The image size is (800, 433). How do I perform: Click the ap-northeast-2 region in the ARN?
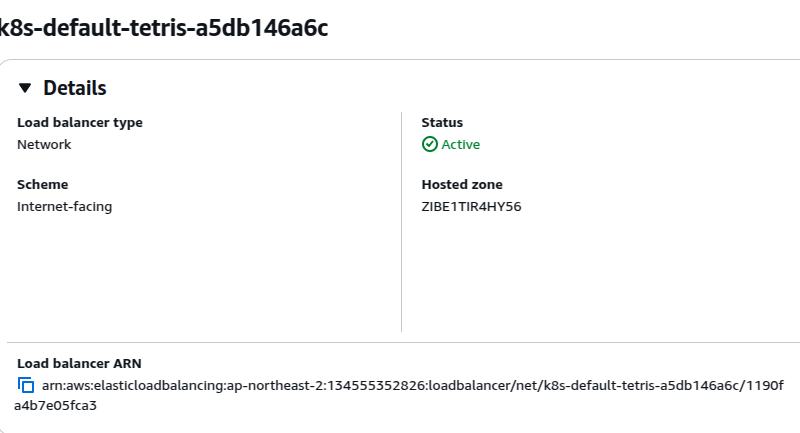(275, 385)
